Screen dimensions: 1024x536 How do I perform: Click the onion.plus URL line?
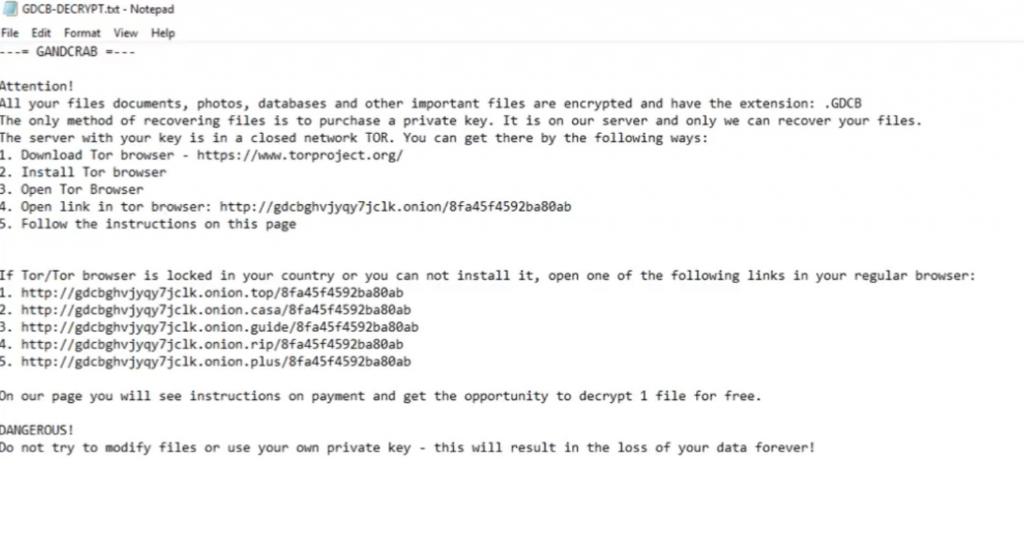215,361
